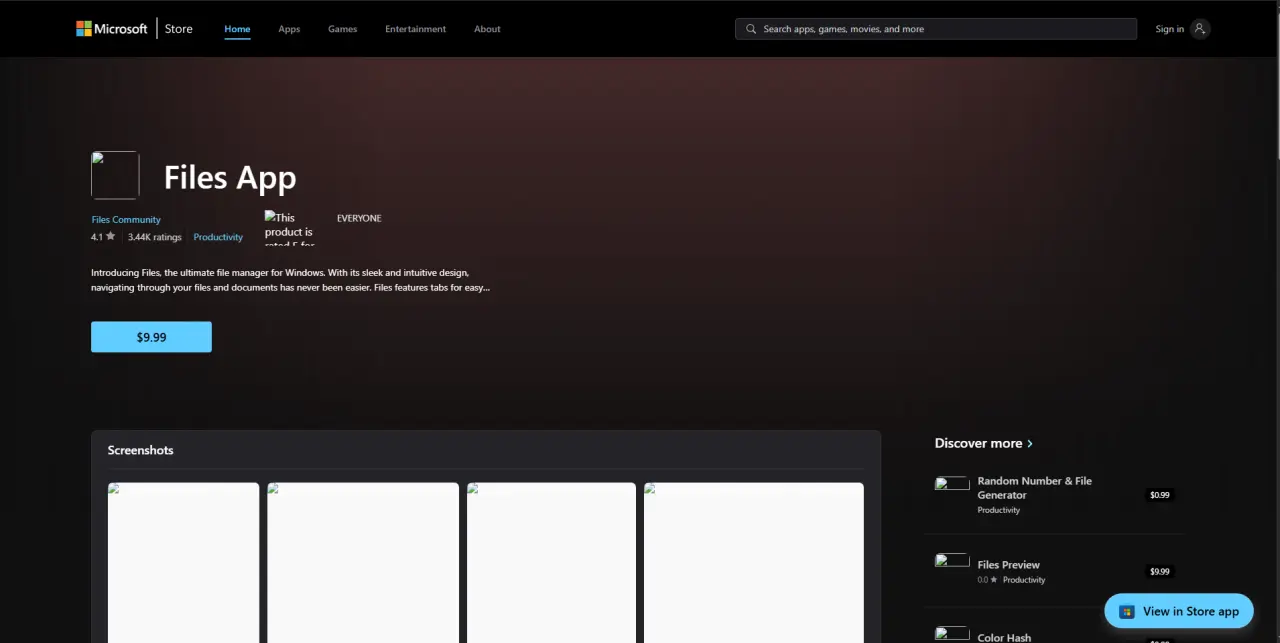Click the search magnifier icon
This screenshot has height=643, width=1280.
coord(751,29)
